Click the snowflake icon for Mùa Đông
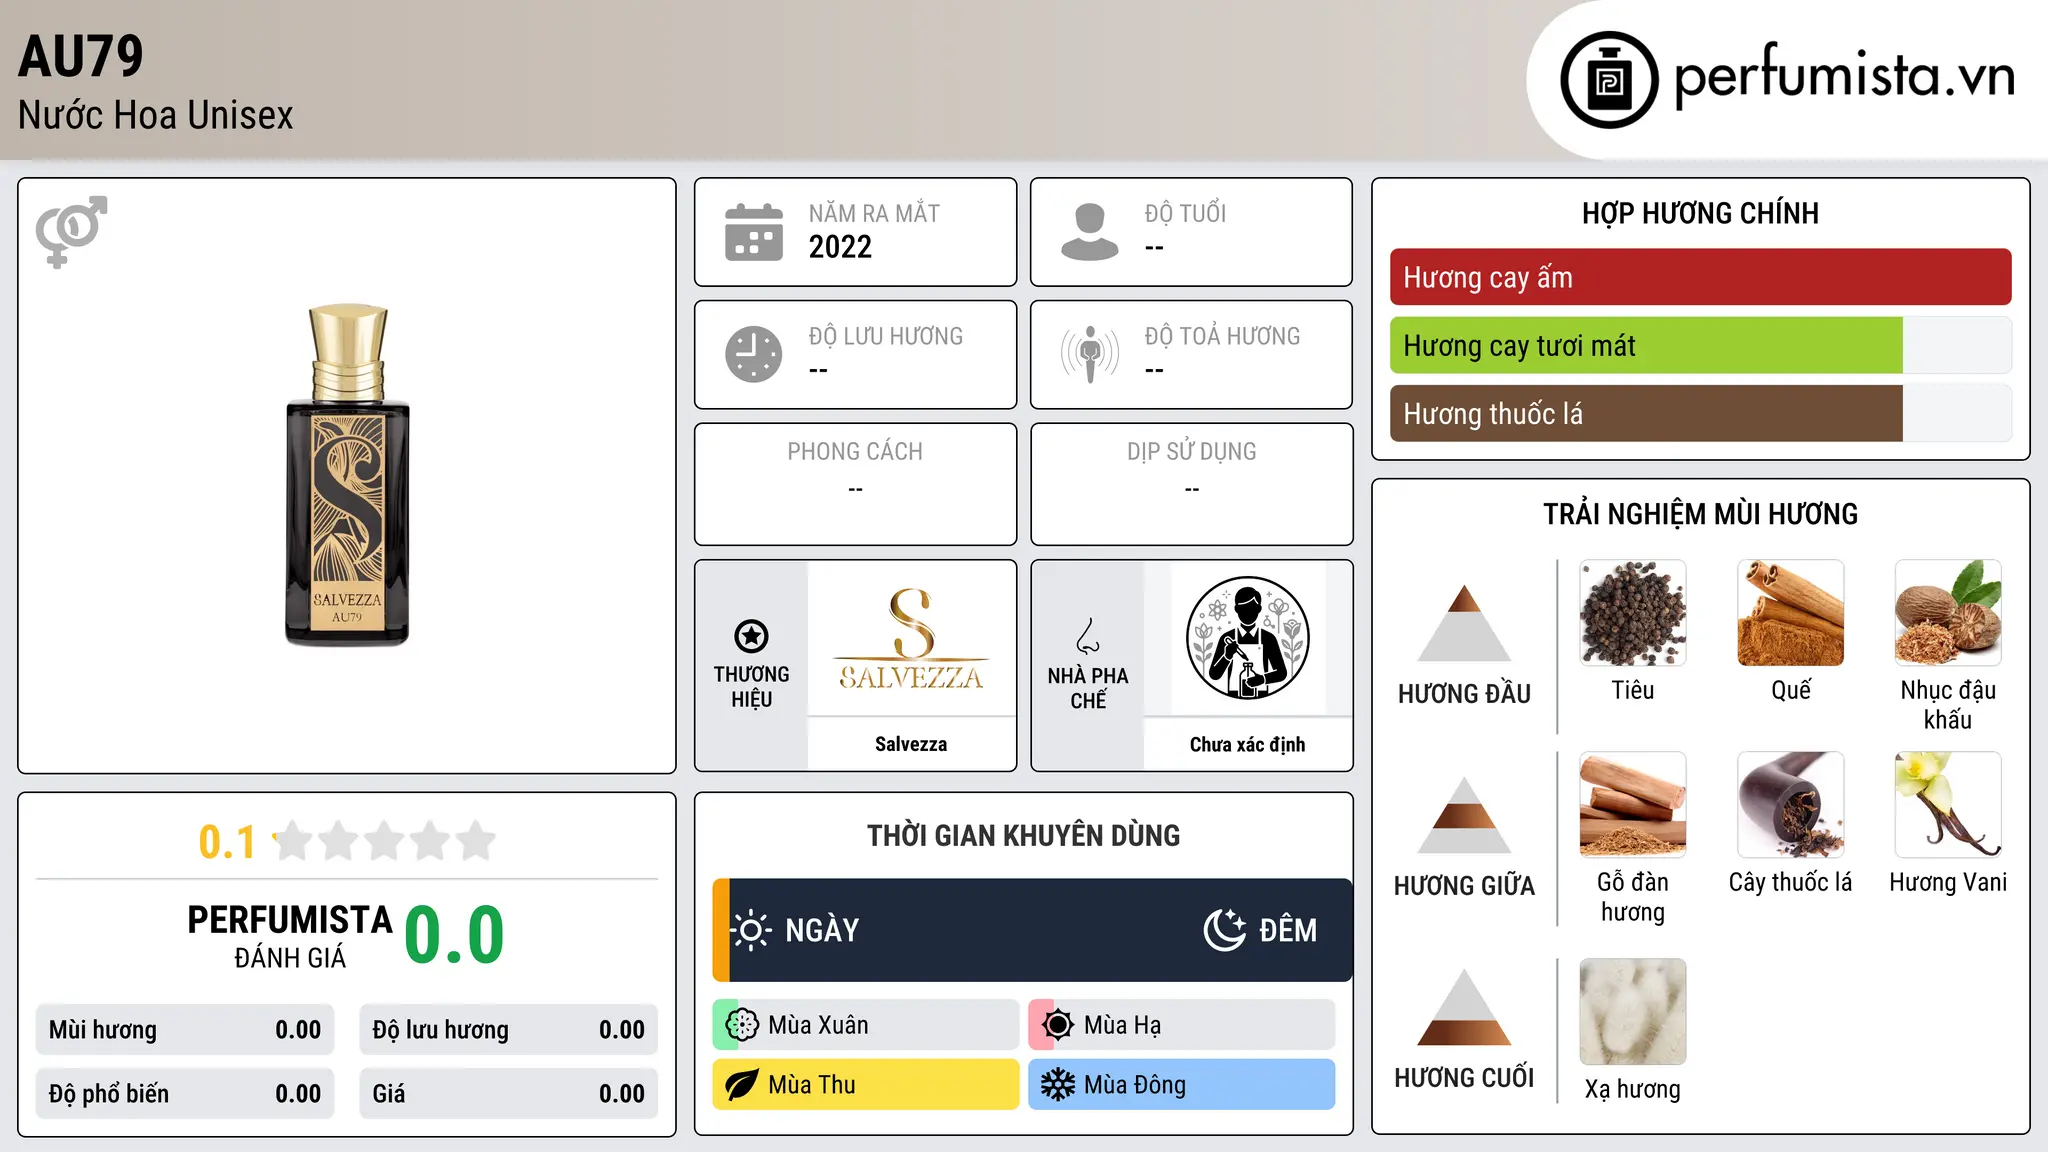 [1058, 1085]
